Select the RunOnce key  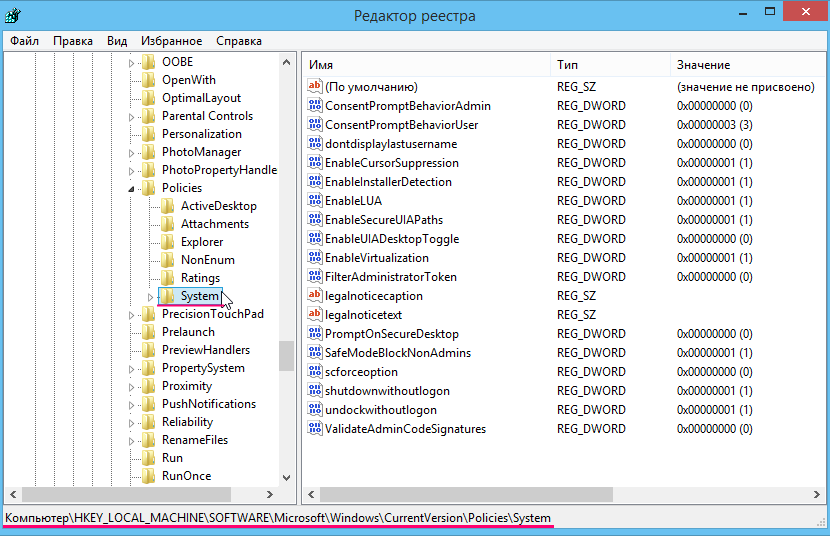tap(186, 476)
